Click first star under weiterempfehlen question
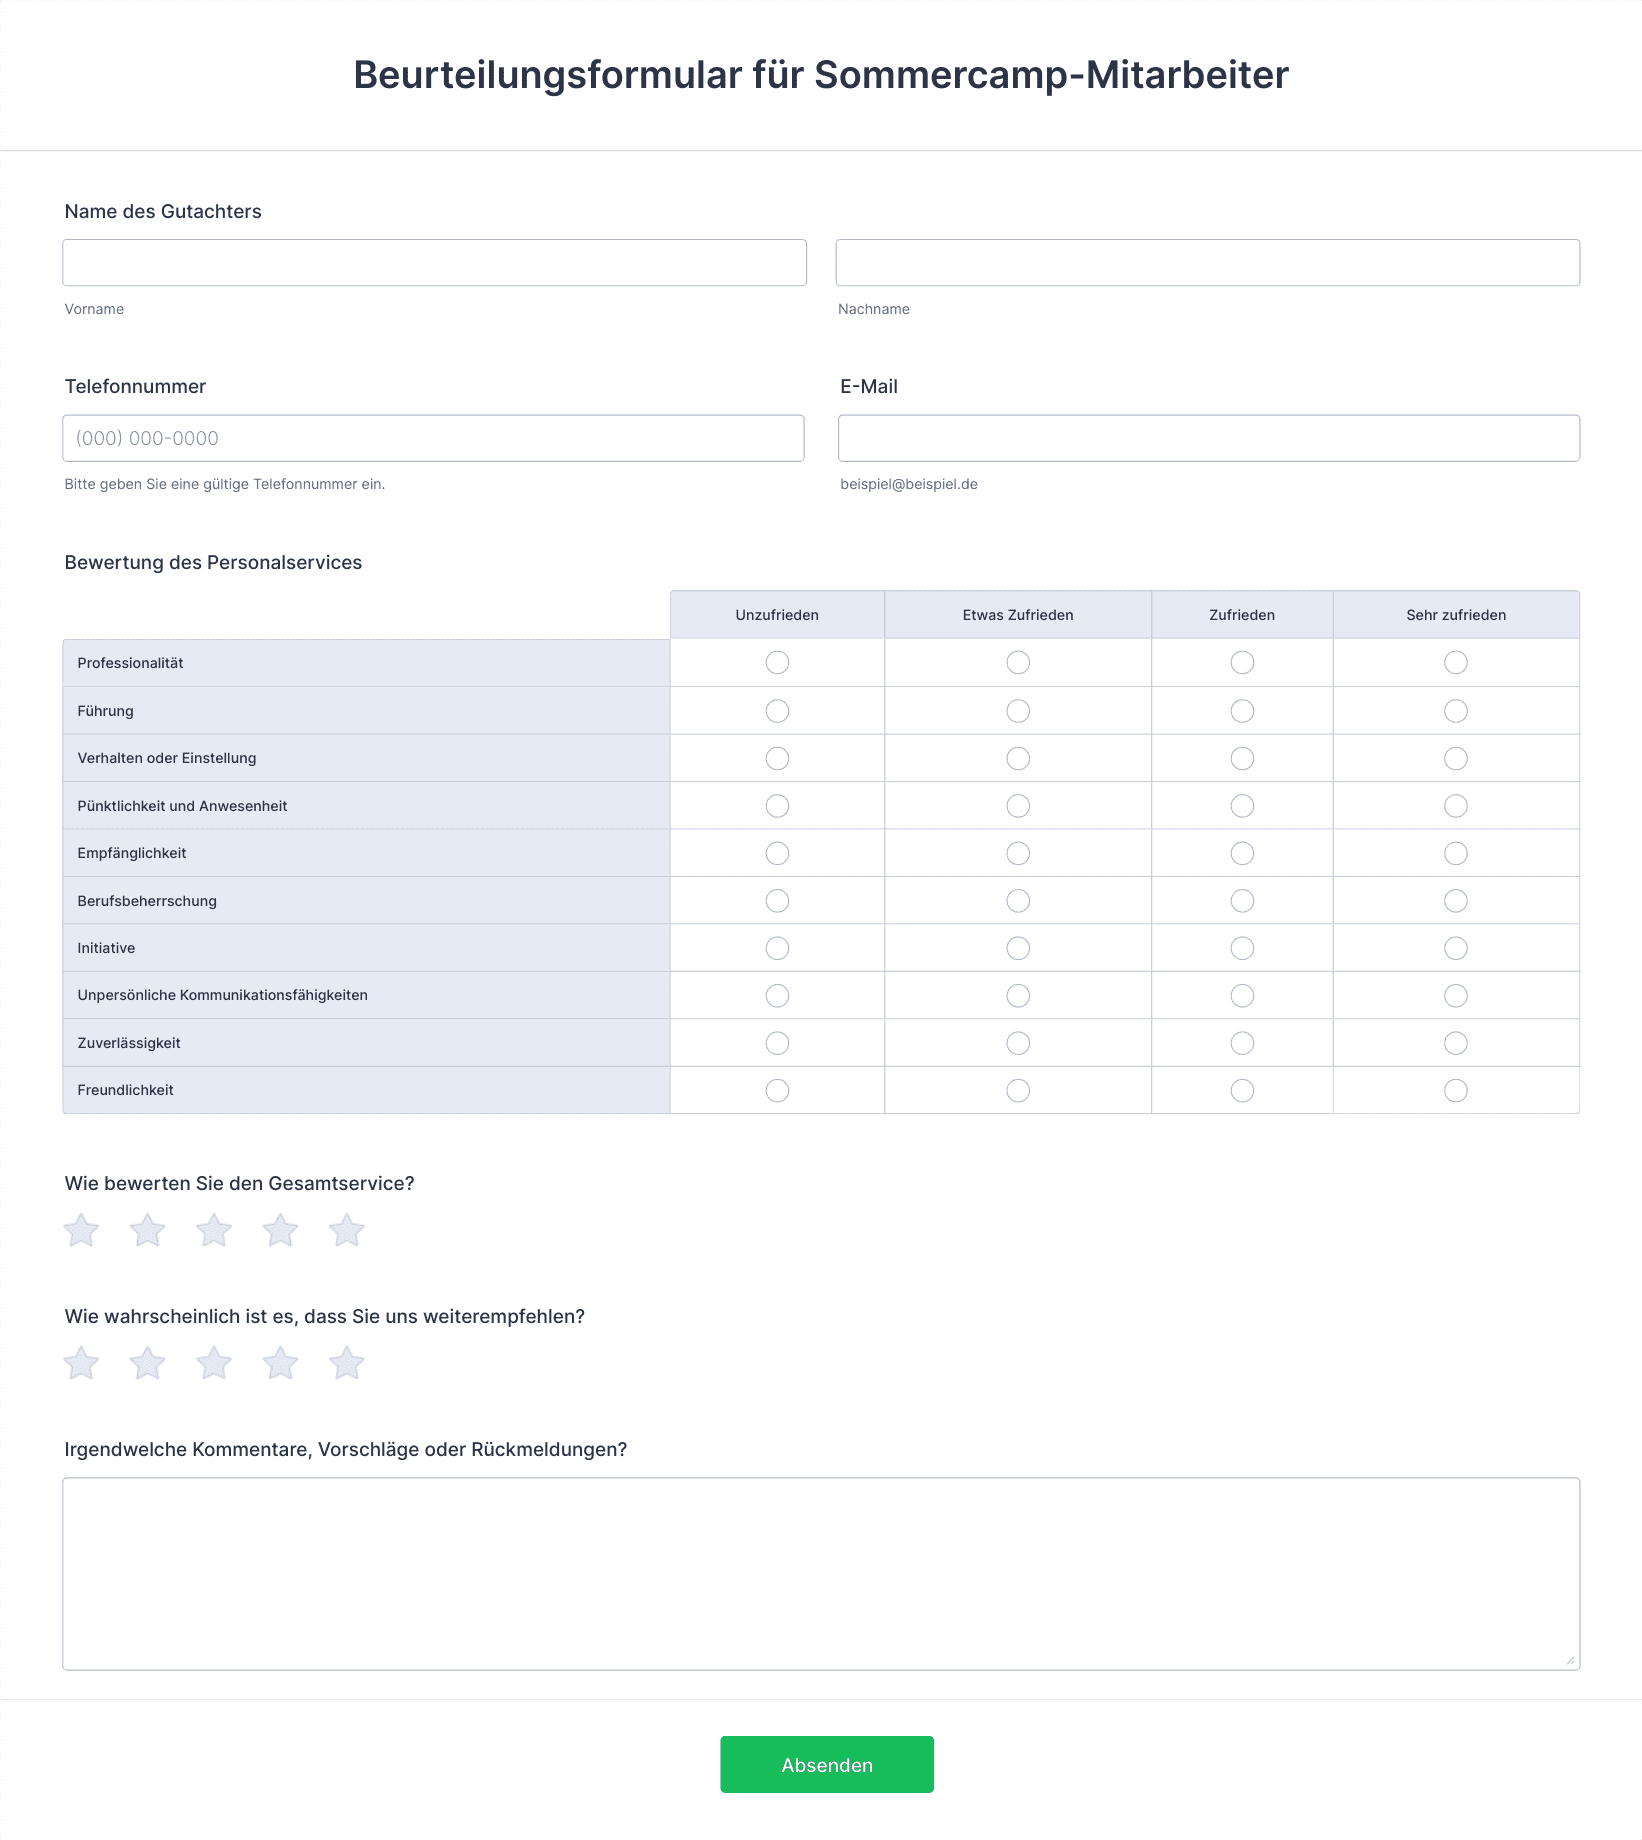 point(81,1364)
